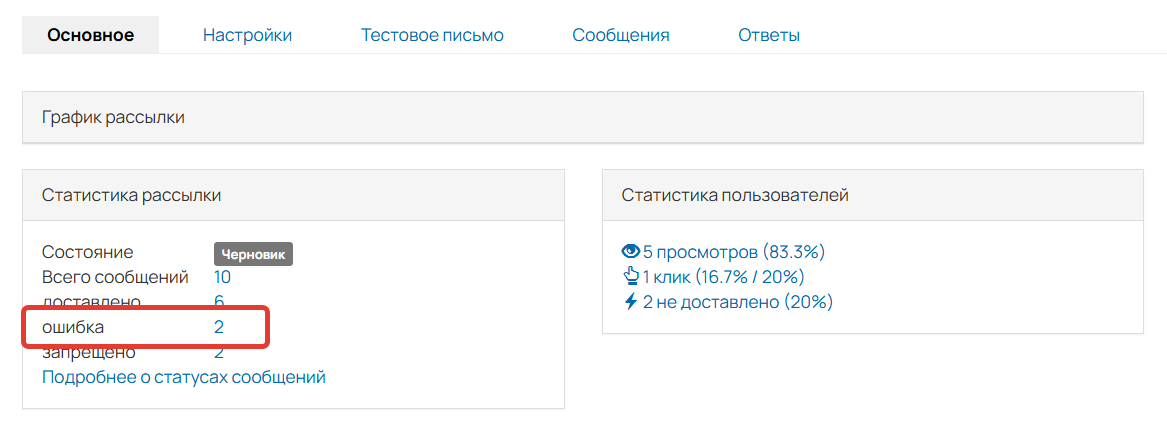Click the delivered count 6
The image size is (1167, 441).
coord(219,300)
